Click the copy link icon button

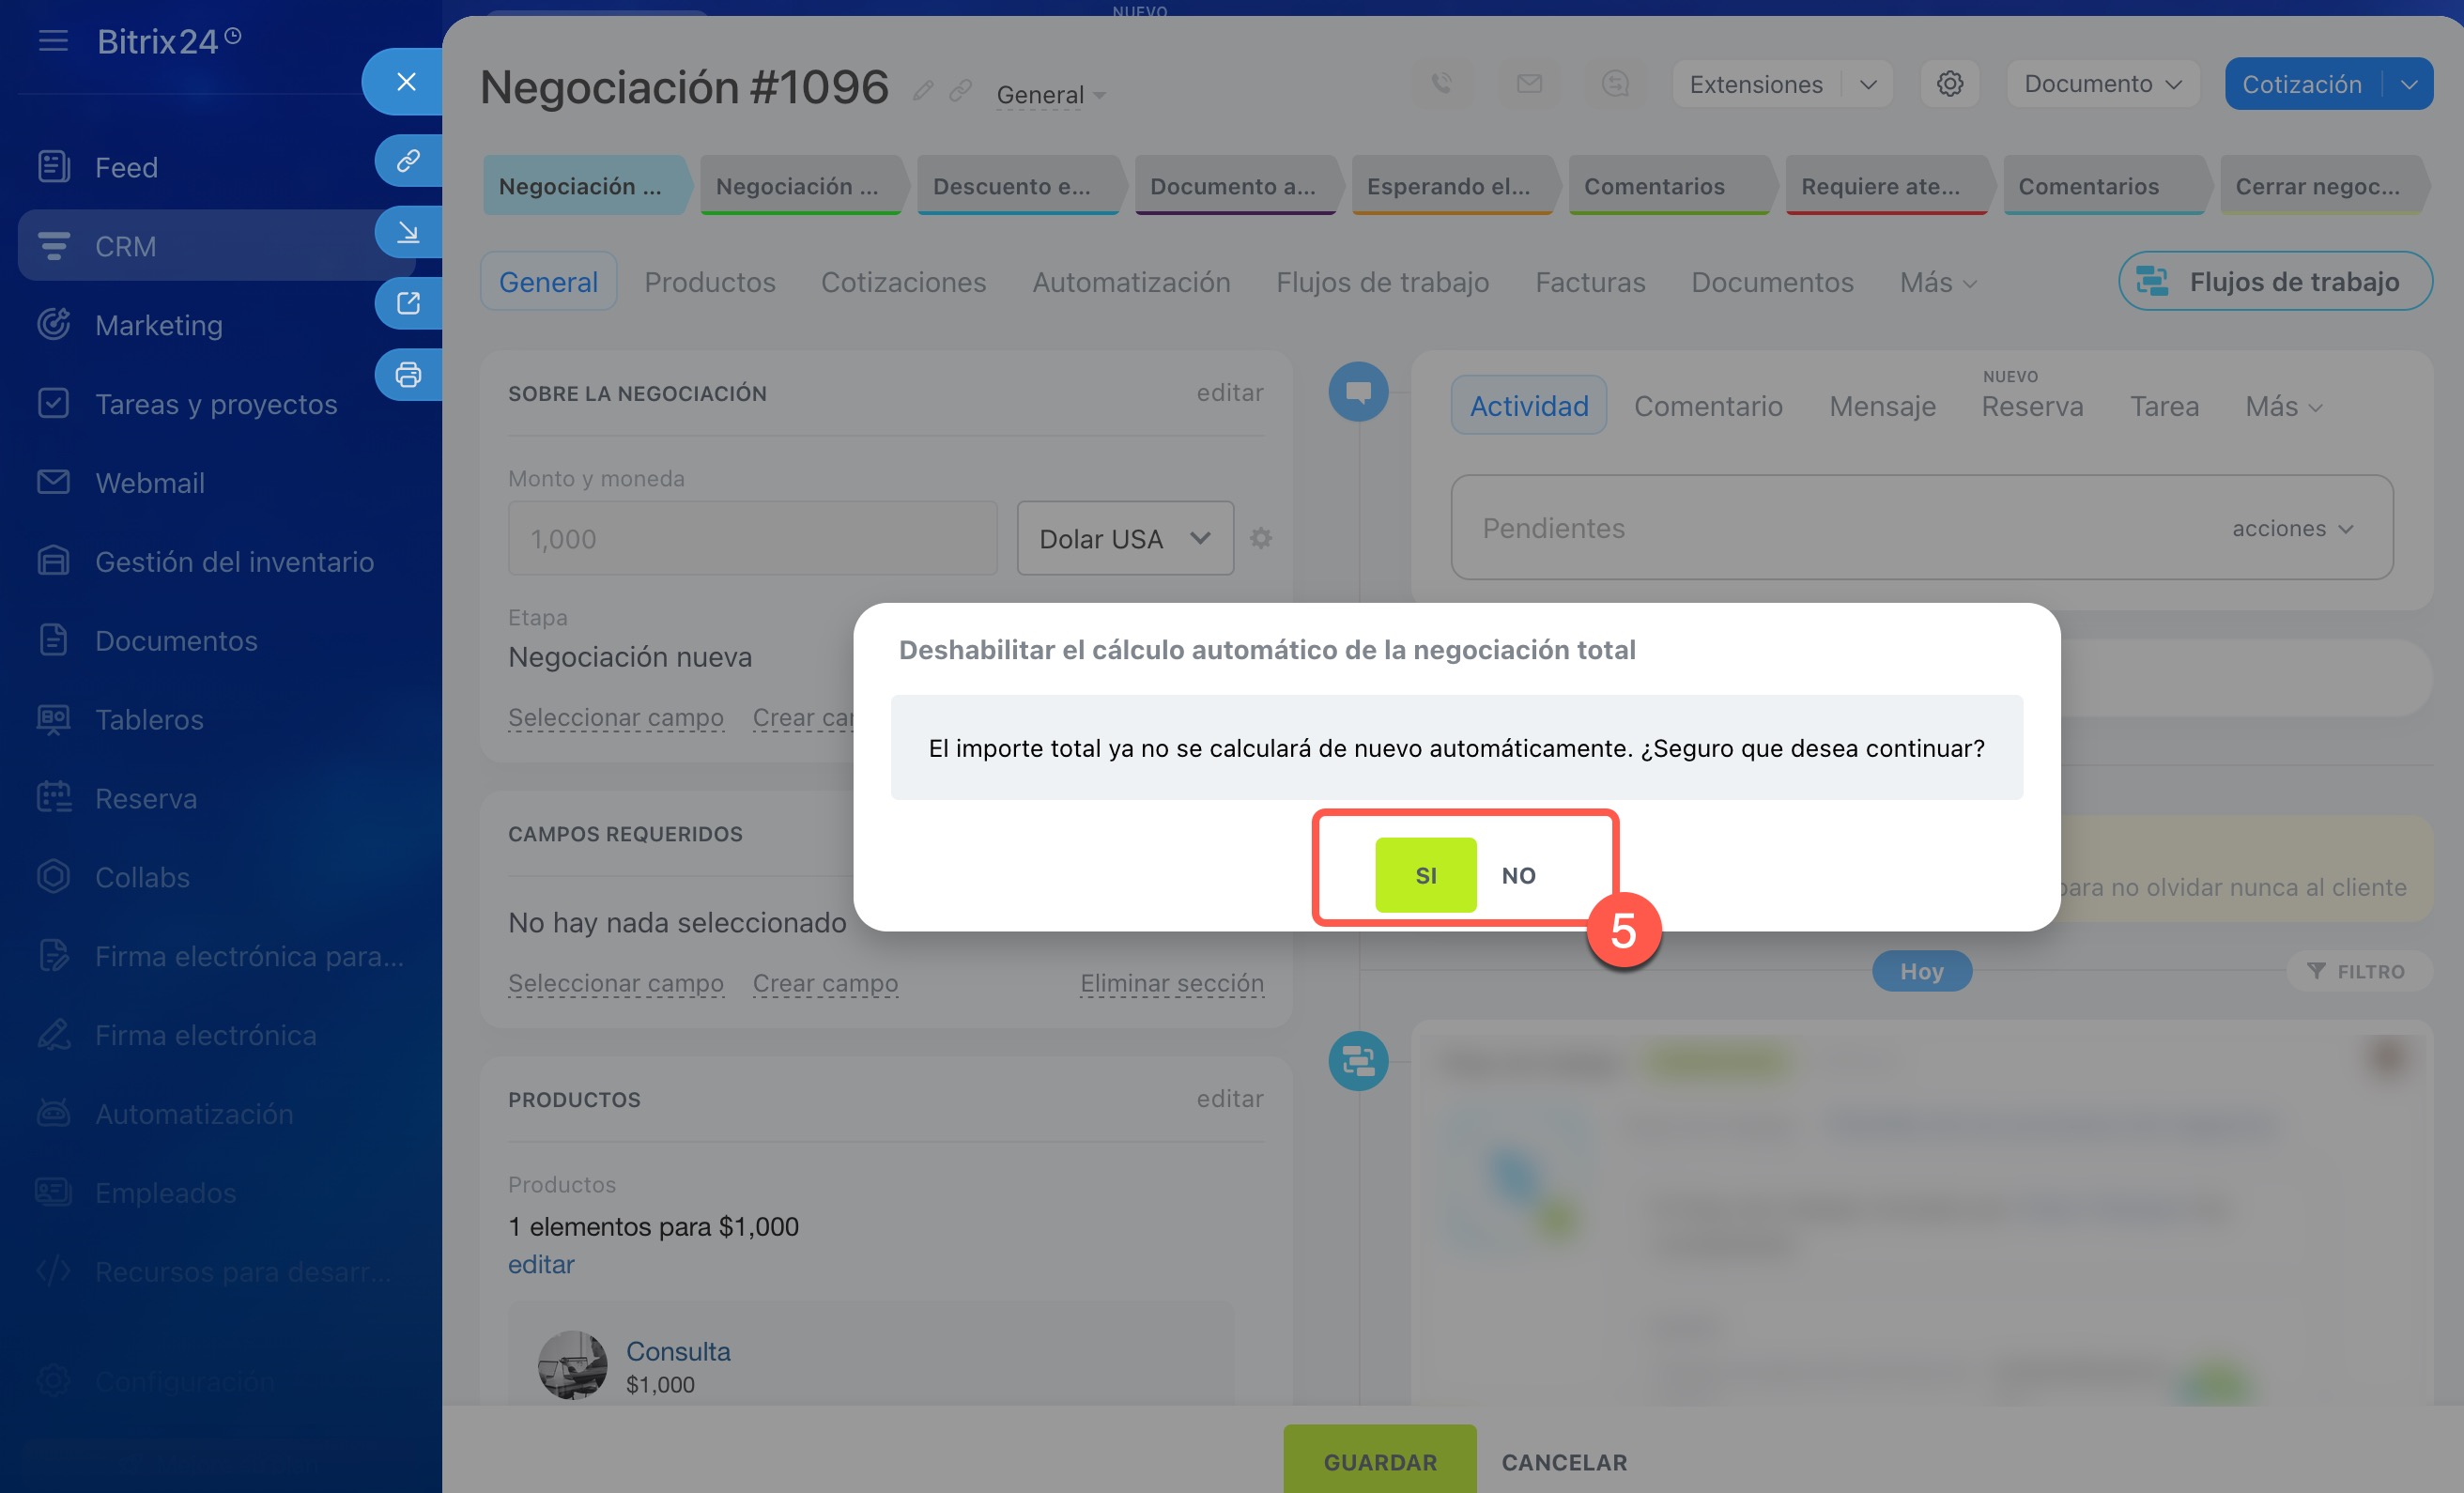coord(407,161)
